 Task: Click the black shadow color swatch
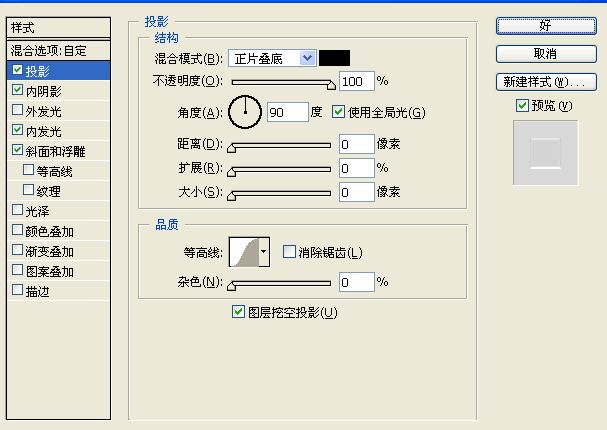[334, 58]
